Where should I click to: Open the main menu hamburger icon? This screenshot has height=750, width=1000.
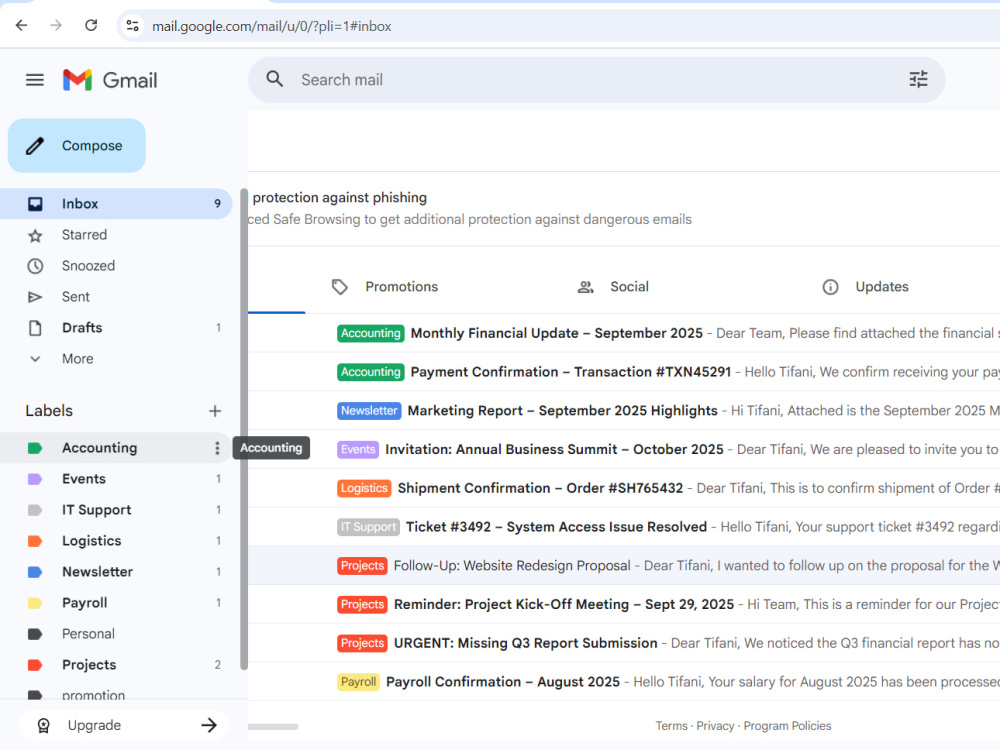coord(34,80)
